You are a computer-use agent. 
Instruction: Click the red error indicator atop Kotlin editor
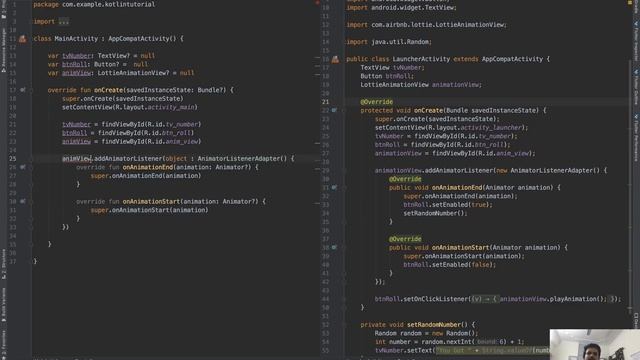coord(318,2)
